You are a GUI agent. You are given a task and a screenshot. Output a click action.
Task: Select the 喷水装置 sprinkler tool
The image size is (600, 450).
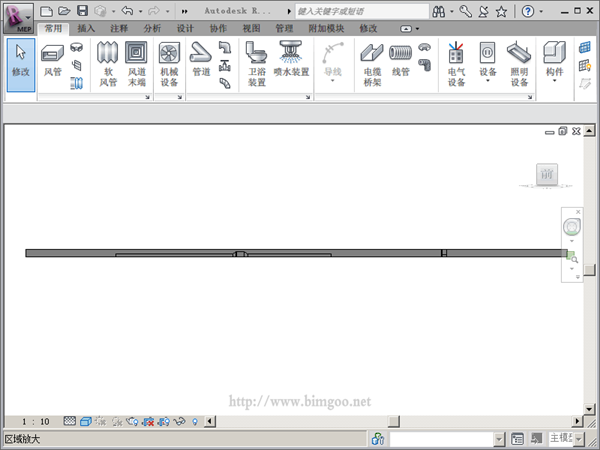pos(291,59)
